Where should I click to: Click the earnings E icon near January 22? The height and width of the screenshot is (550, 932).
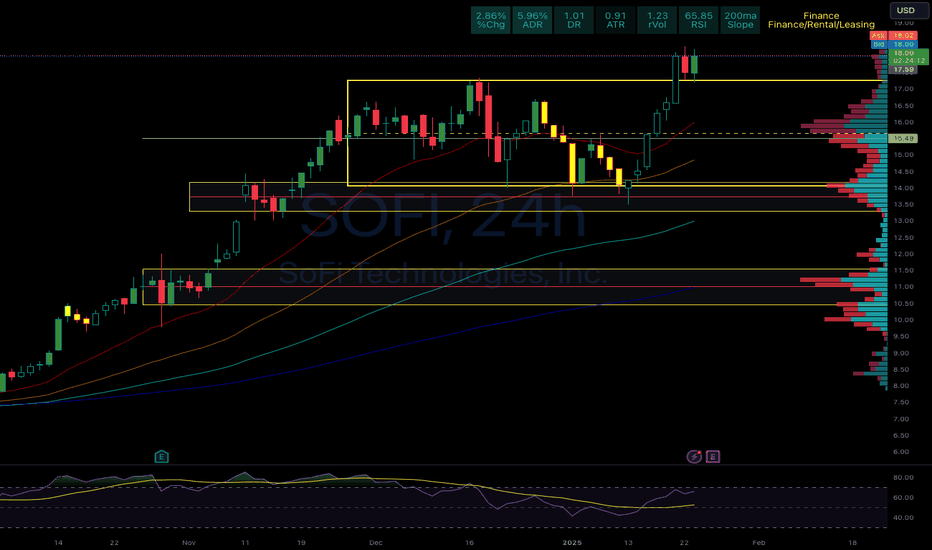point(713,457)
